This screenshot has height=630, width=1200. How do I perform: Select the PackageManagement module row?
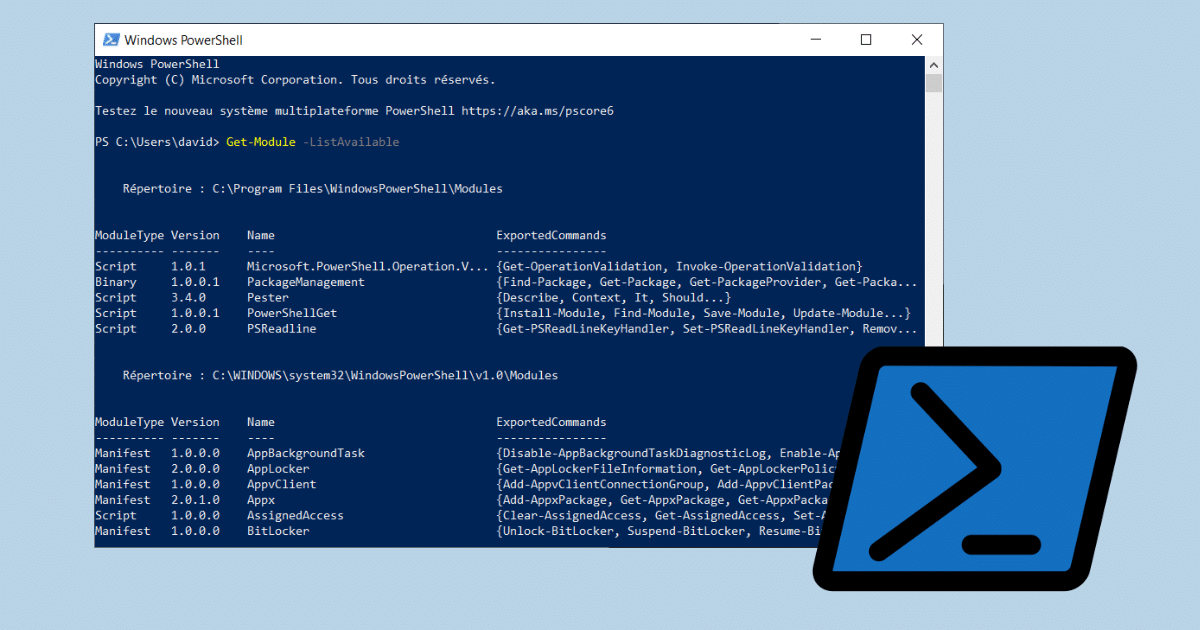(505, 282)
